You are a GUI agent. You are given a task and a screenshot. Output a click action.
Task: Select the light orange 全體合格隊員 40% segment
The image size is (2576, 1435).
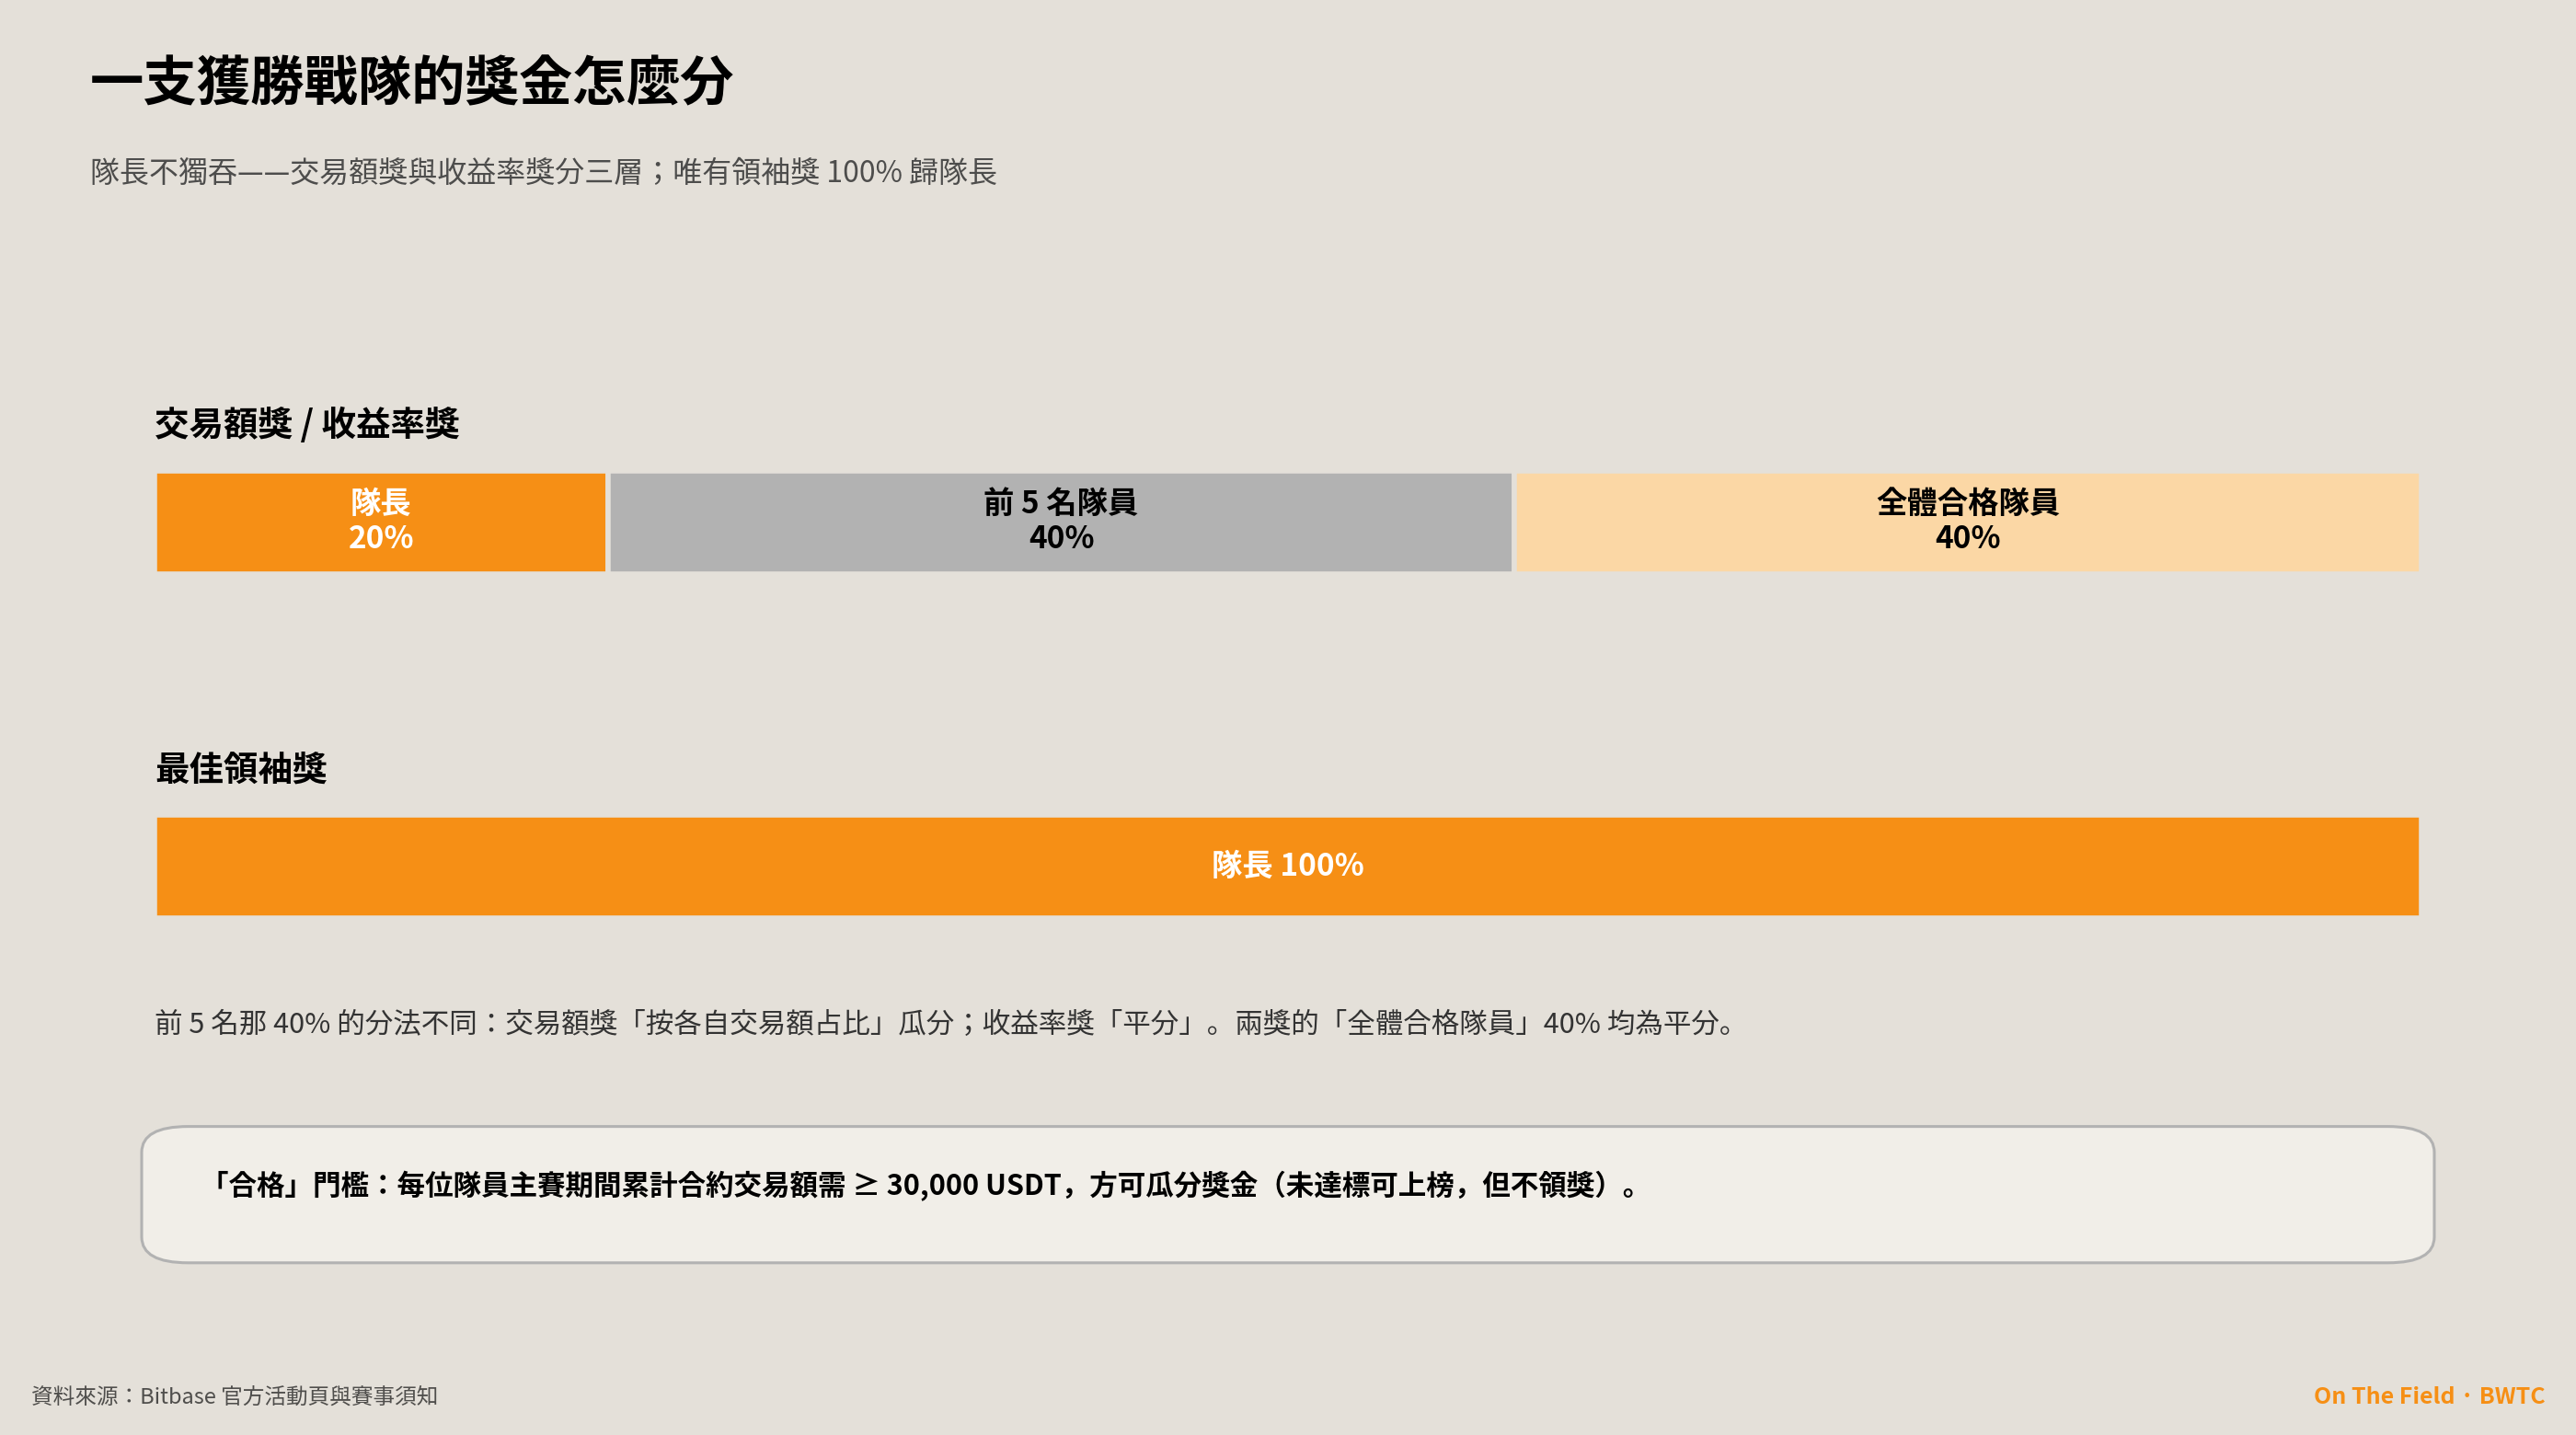(1967, 522)
